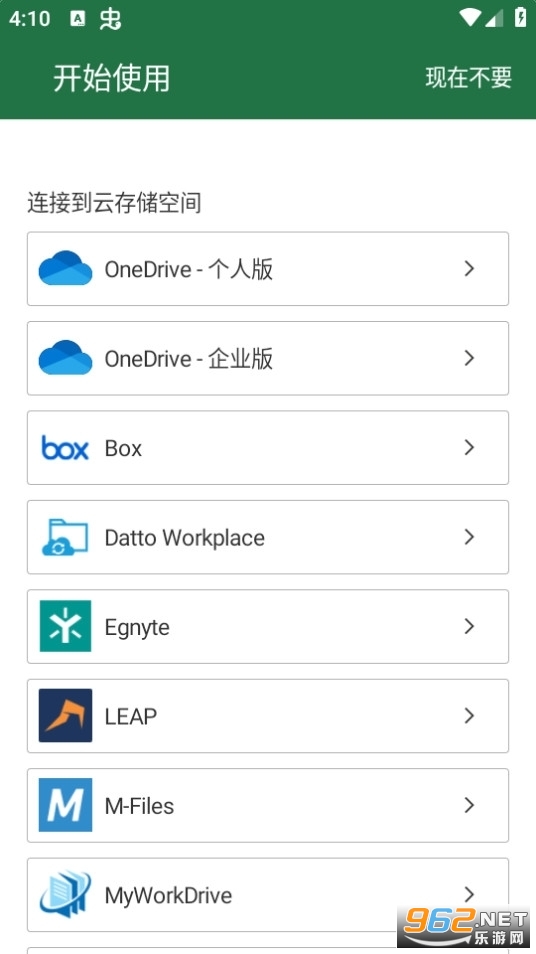Select the Egnyte text label
The width and height of the screenshot is (536, 954).
point(137,628)
